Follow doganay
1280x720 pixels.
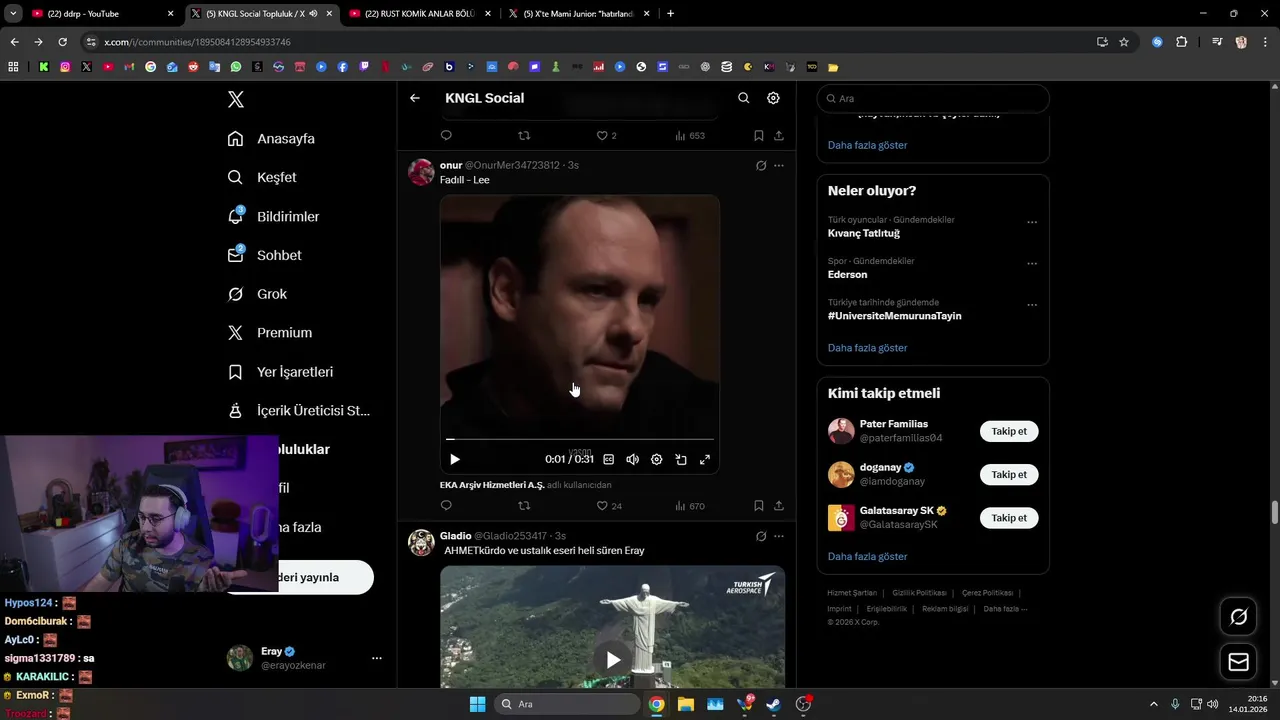click(x=1009, y=474)
